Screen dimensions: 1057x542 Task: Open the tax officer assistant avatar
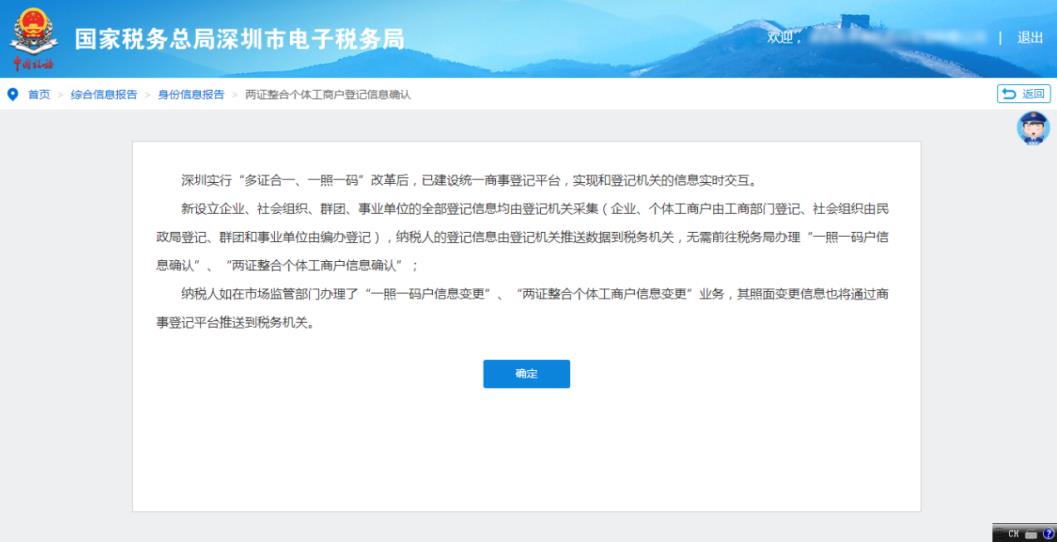[x=1033, y=128]
